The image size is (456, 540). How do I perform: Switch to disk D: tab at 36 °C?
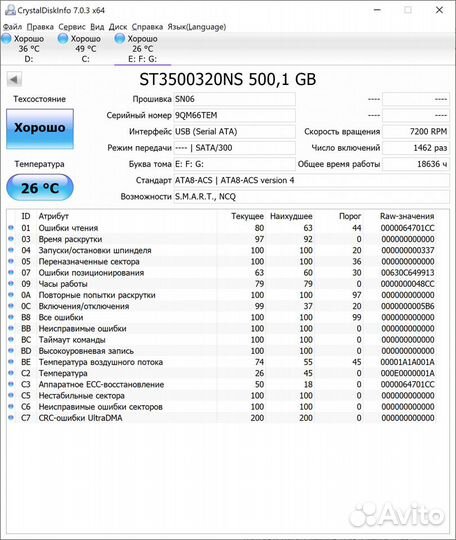[x=29, y=49]
